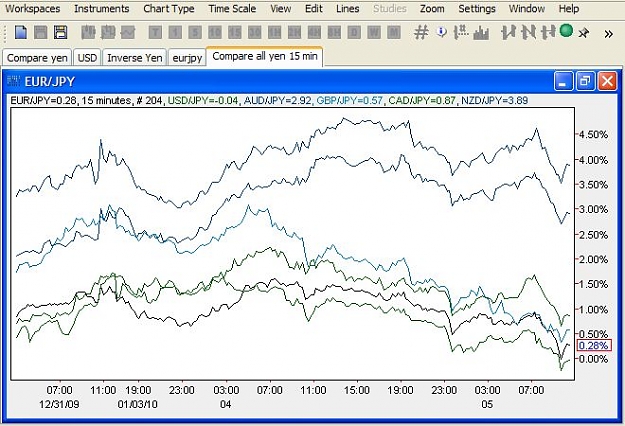This screenshot has height=426, width=625.
Task: Set tick time scale with T button
Action: click(155, 32)
